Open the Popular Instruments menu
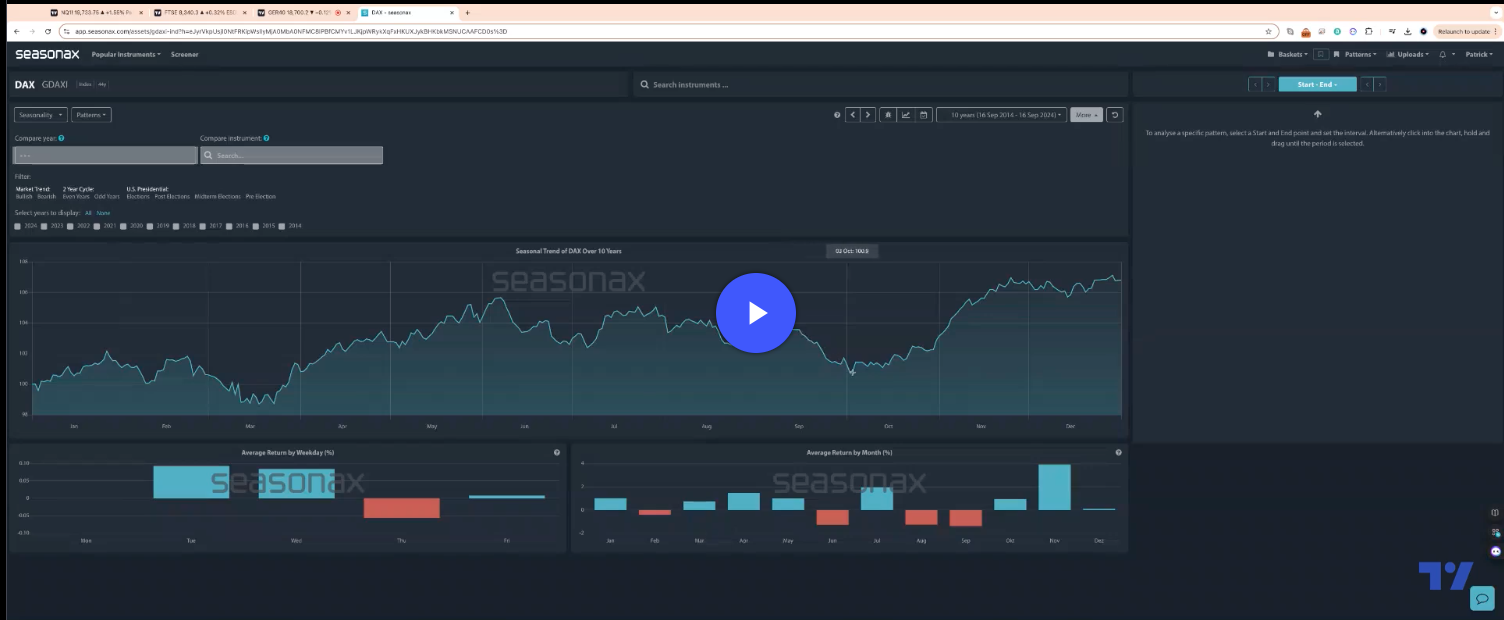 click(126, 54)
